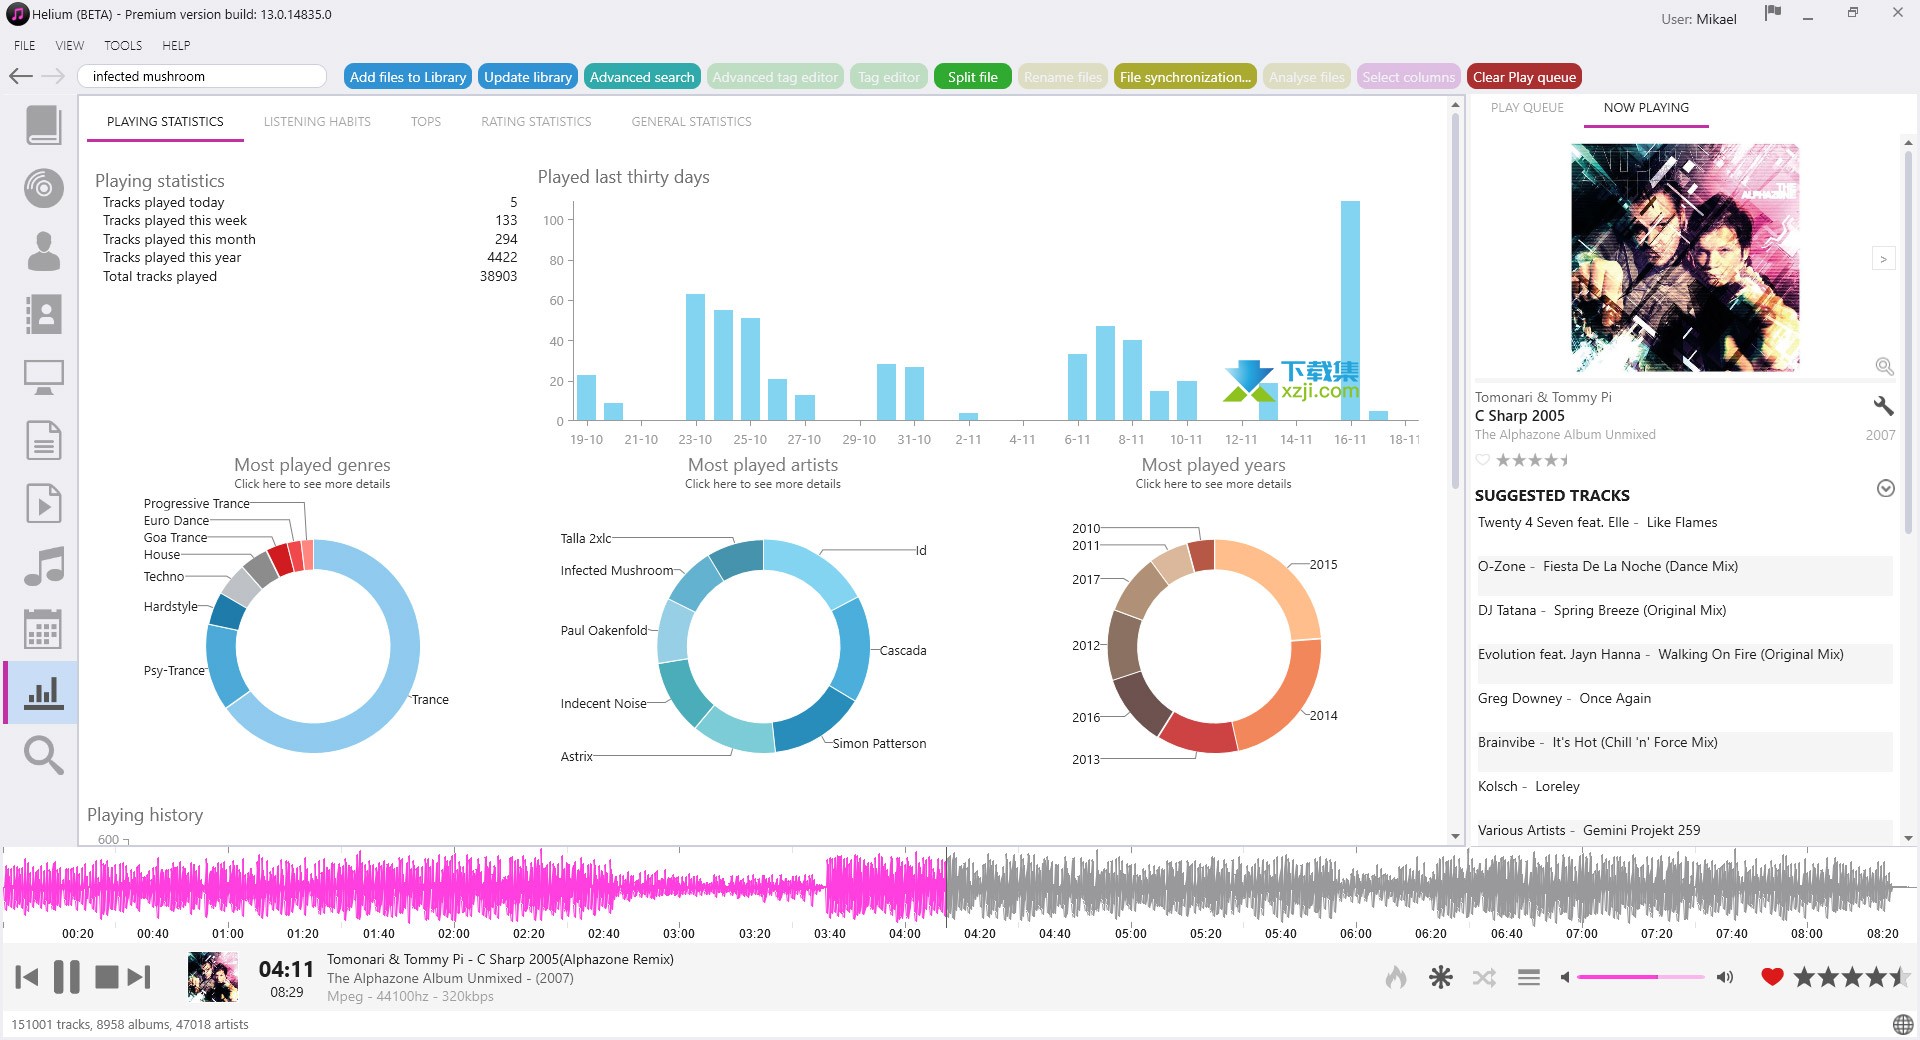Pause the current playback
Viewport: 1920px width, 1040px height.
(x=67, y=976)
